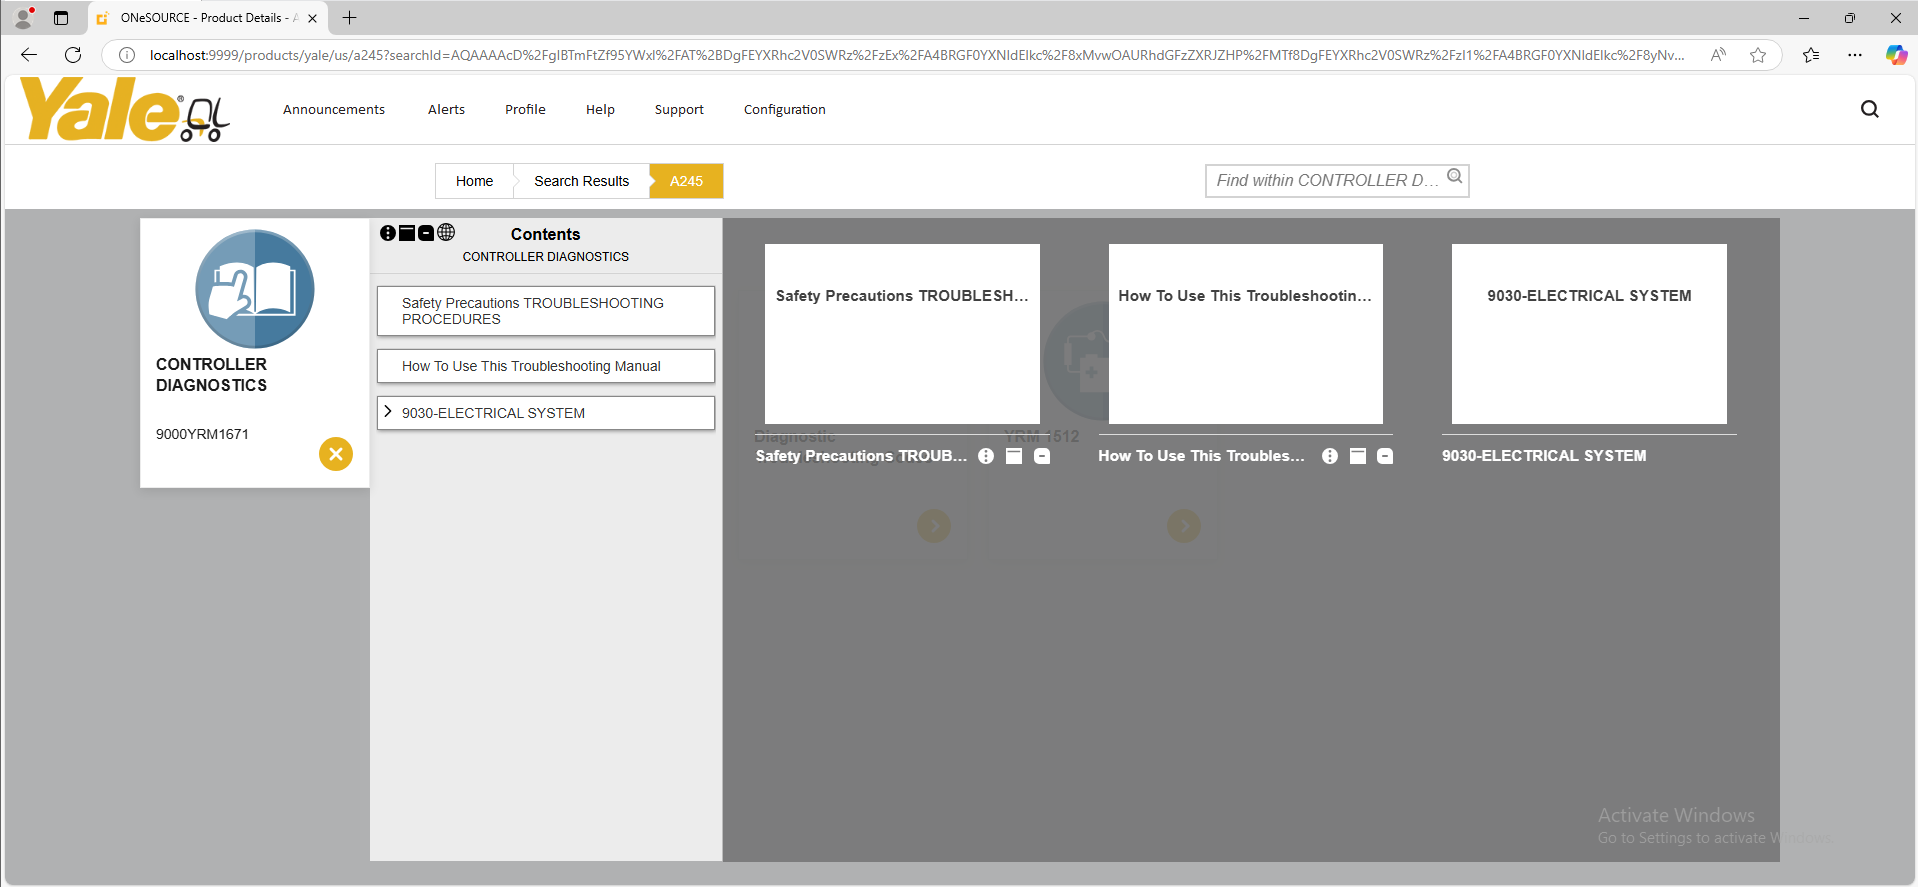Click minus icon beside Safety Precautions card label

(x=1042, y=456)
